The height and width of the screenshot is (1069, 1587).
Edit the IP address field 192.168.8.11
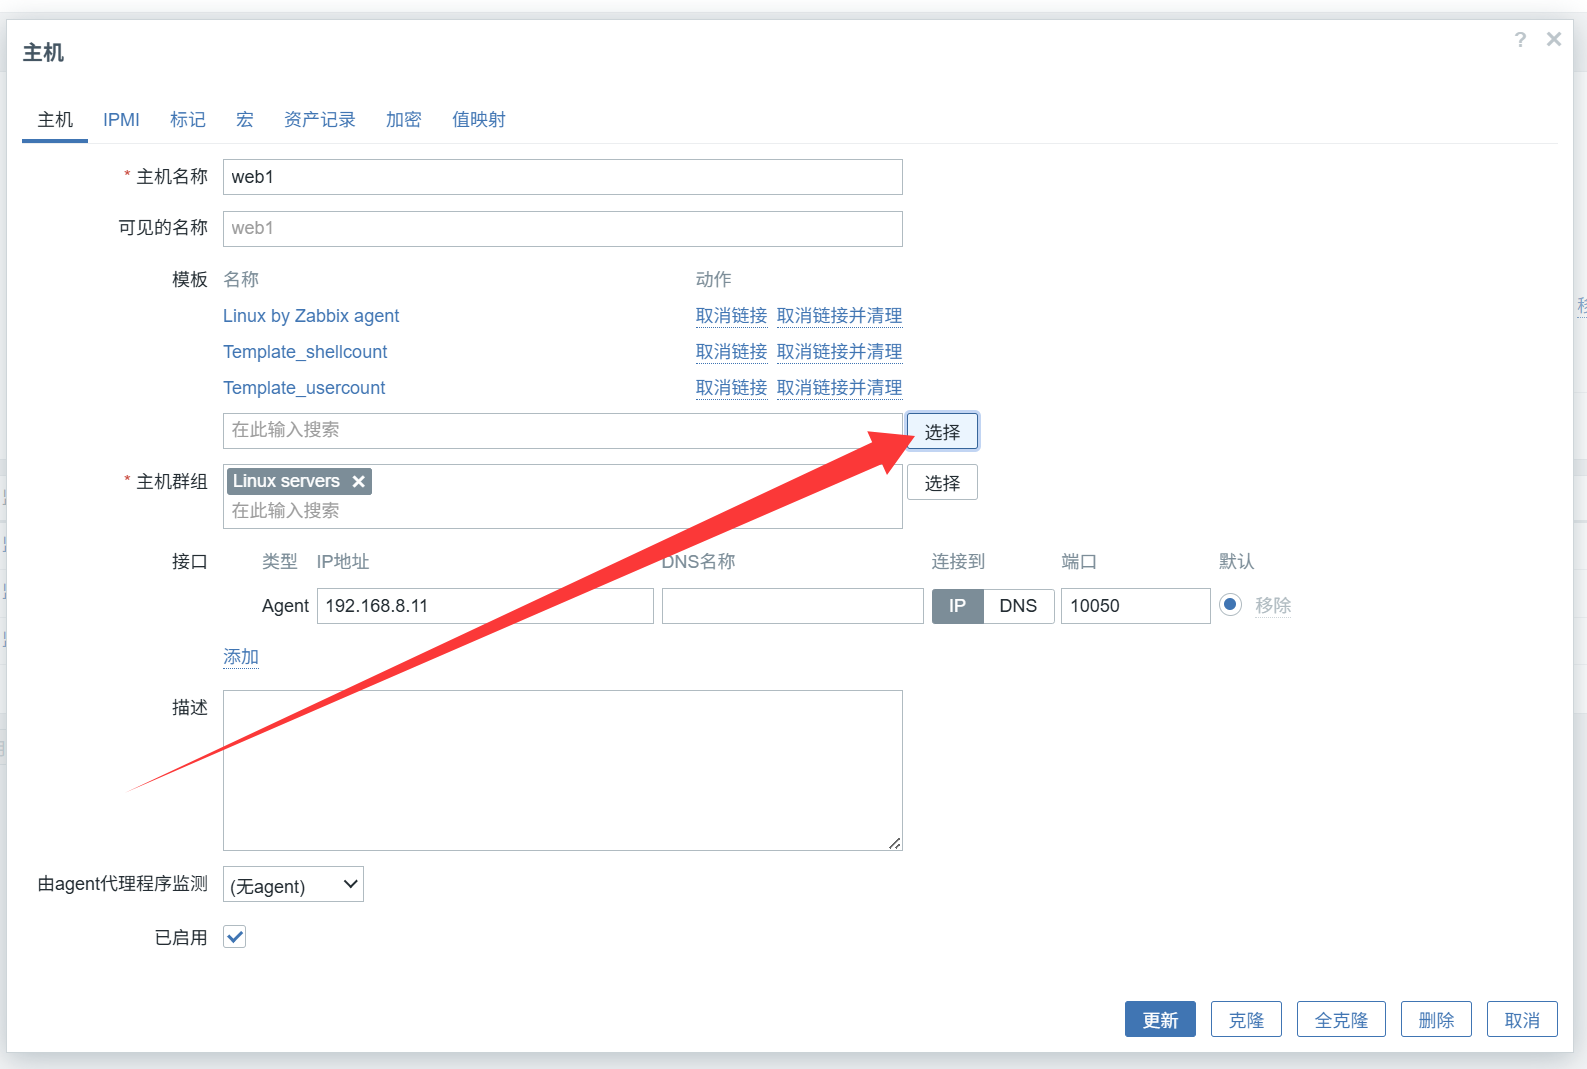[485, 606]
